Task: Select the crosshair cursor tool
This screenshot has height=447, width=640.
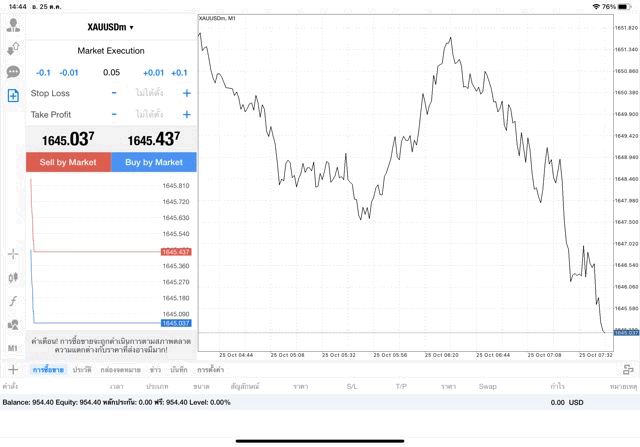Action: (13, 254)
